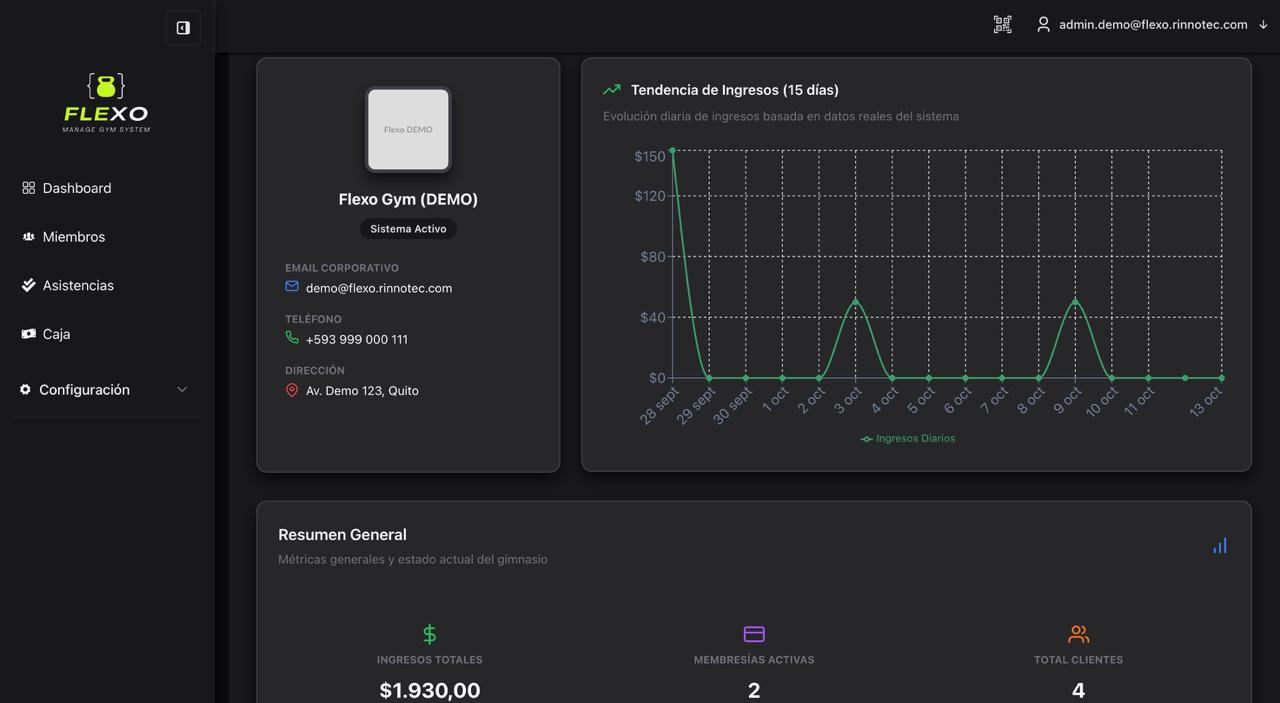Click the blue bar chart icon
Viewport: 1280px width, 703px height.
click(x=1219, y=546)
